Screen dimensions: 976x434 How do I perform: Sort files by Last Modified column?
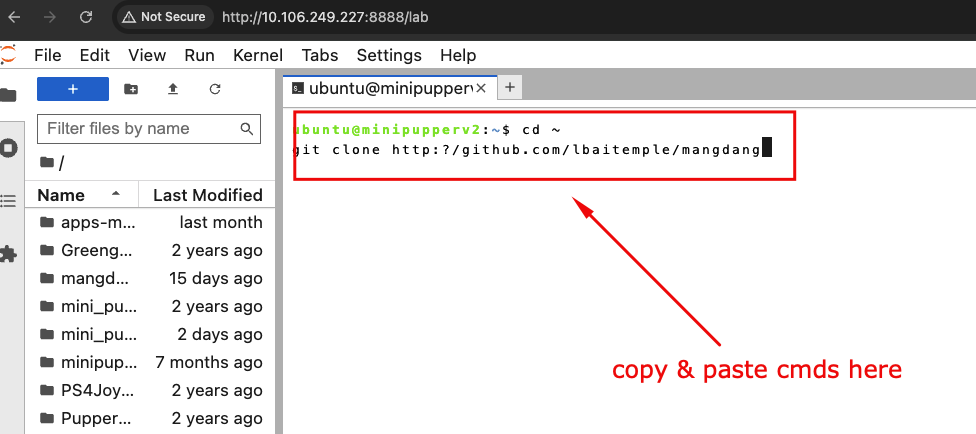pyautogui.click(x=207, y=195)
